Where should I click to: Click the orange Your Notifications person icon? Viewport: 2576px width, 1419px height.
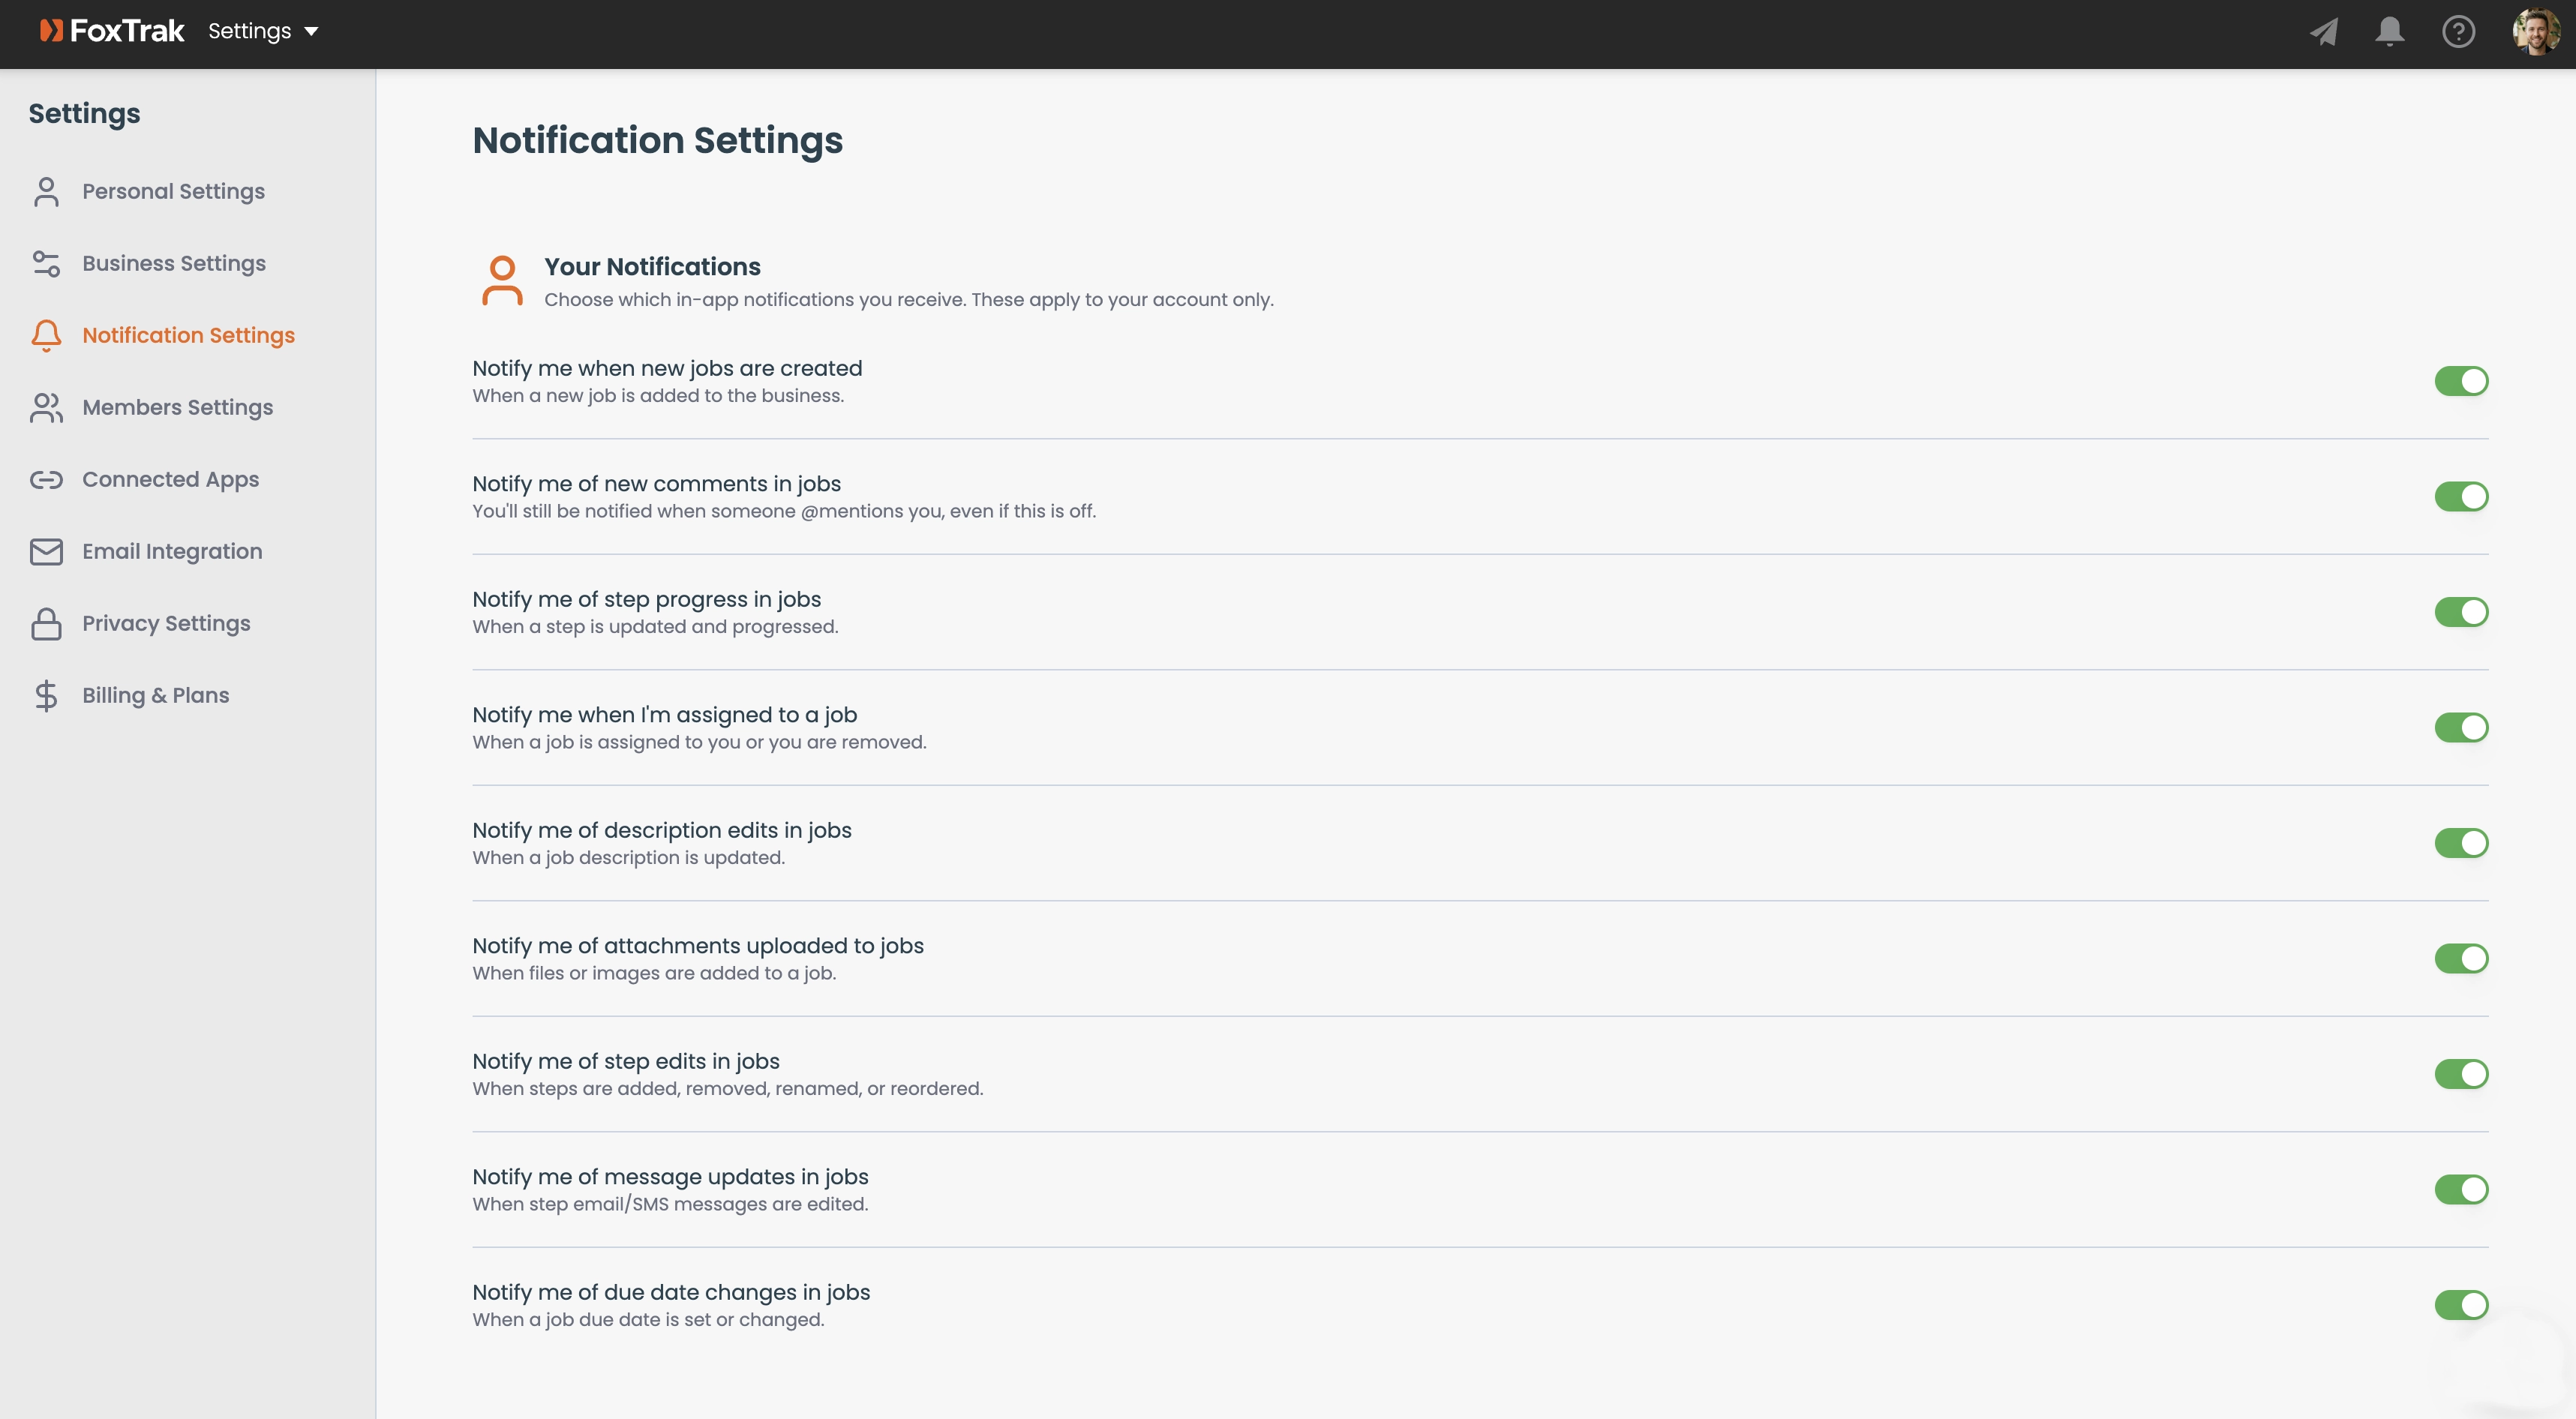coord(502,280)
